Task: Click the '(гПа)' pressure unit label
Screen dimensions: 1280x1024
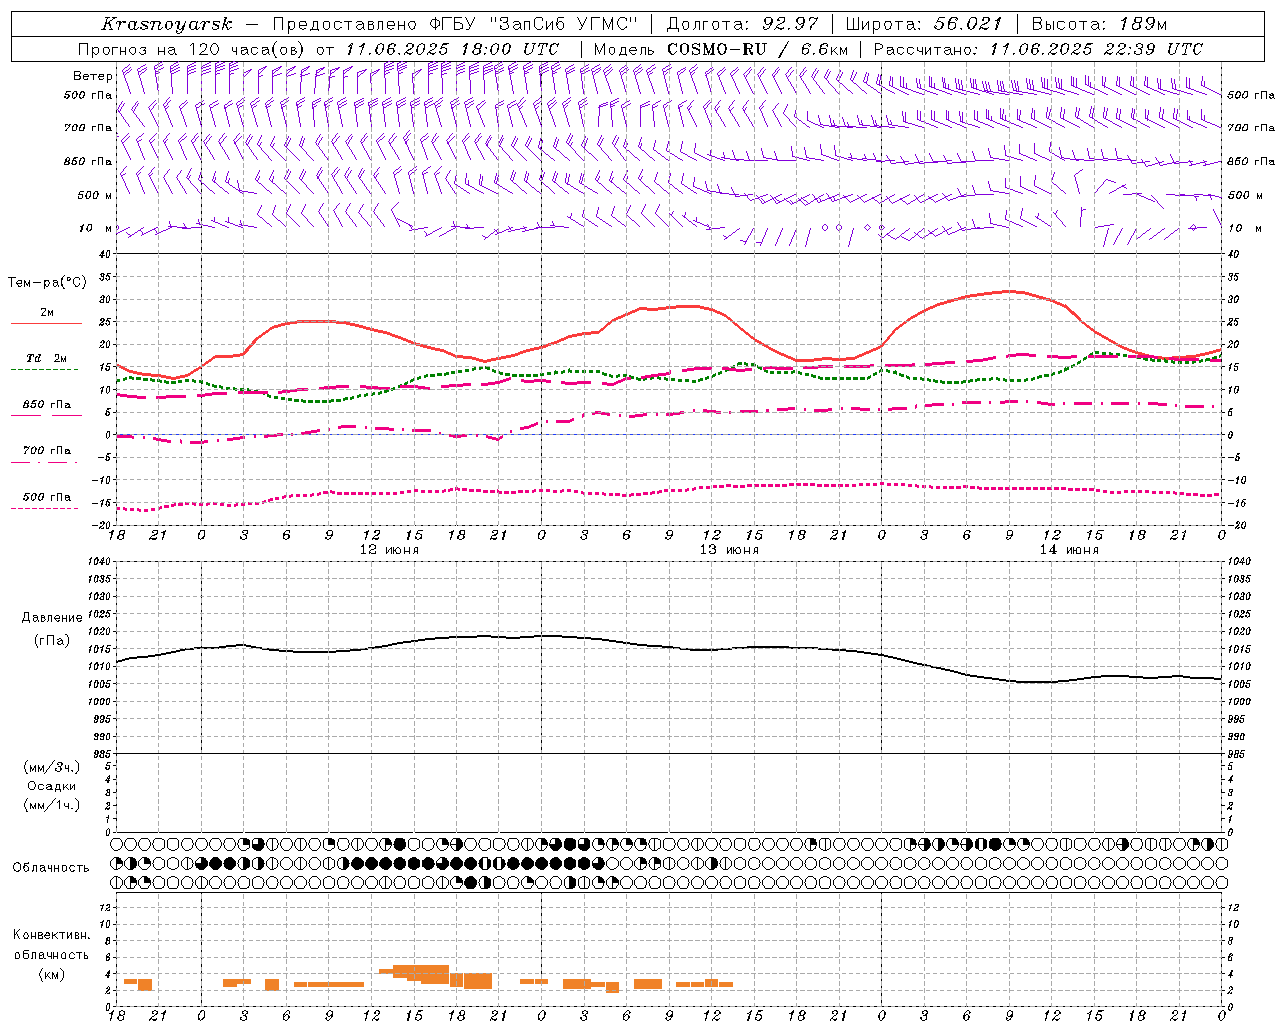Action: [x=52, y=640]
